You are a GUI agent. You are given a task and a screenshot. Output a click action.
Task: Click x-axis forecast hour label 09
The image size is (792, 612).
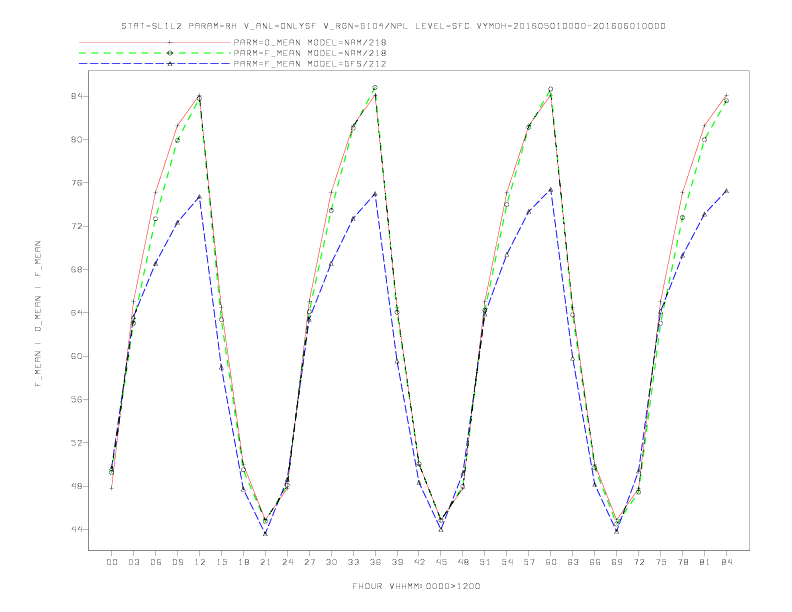point(177,562)
